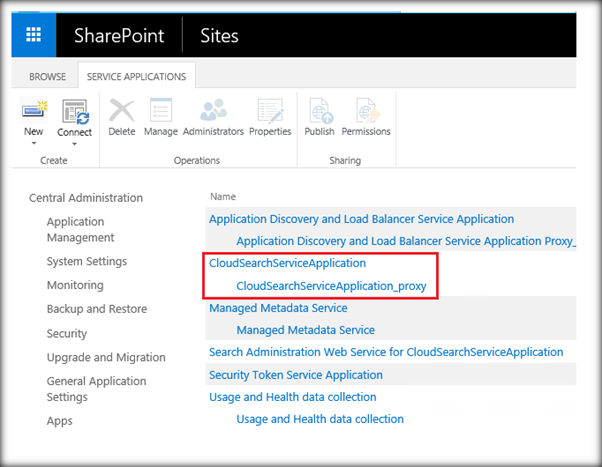Viewport: 602px width, 467px height.
Task: Expand the New dropdown arrow
Action: (x=33, y=144)
